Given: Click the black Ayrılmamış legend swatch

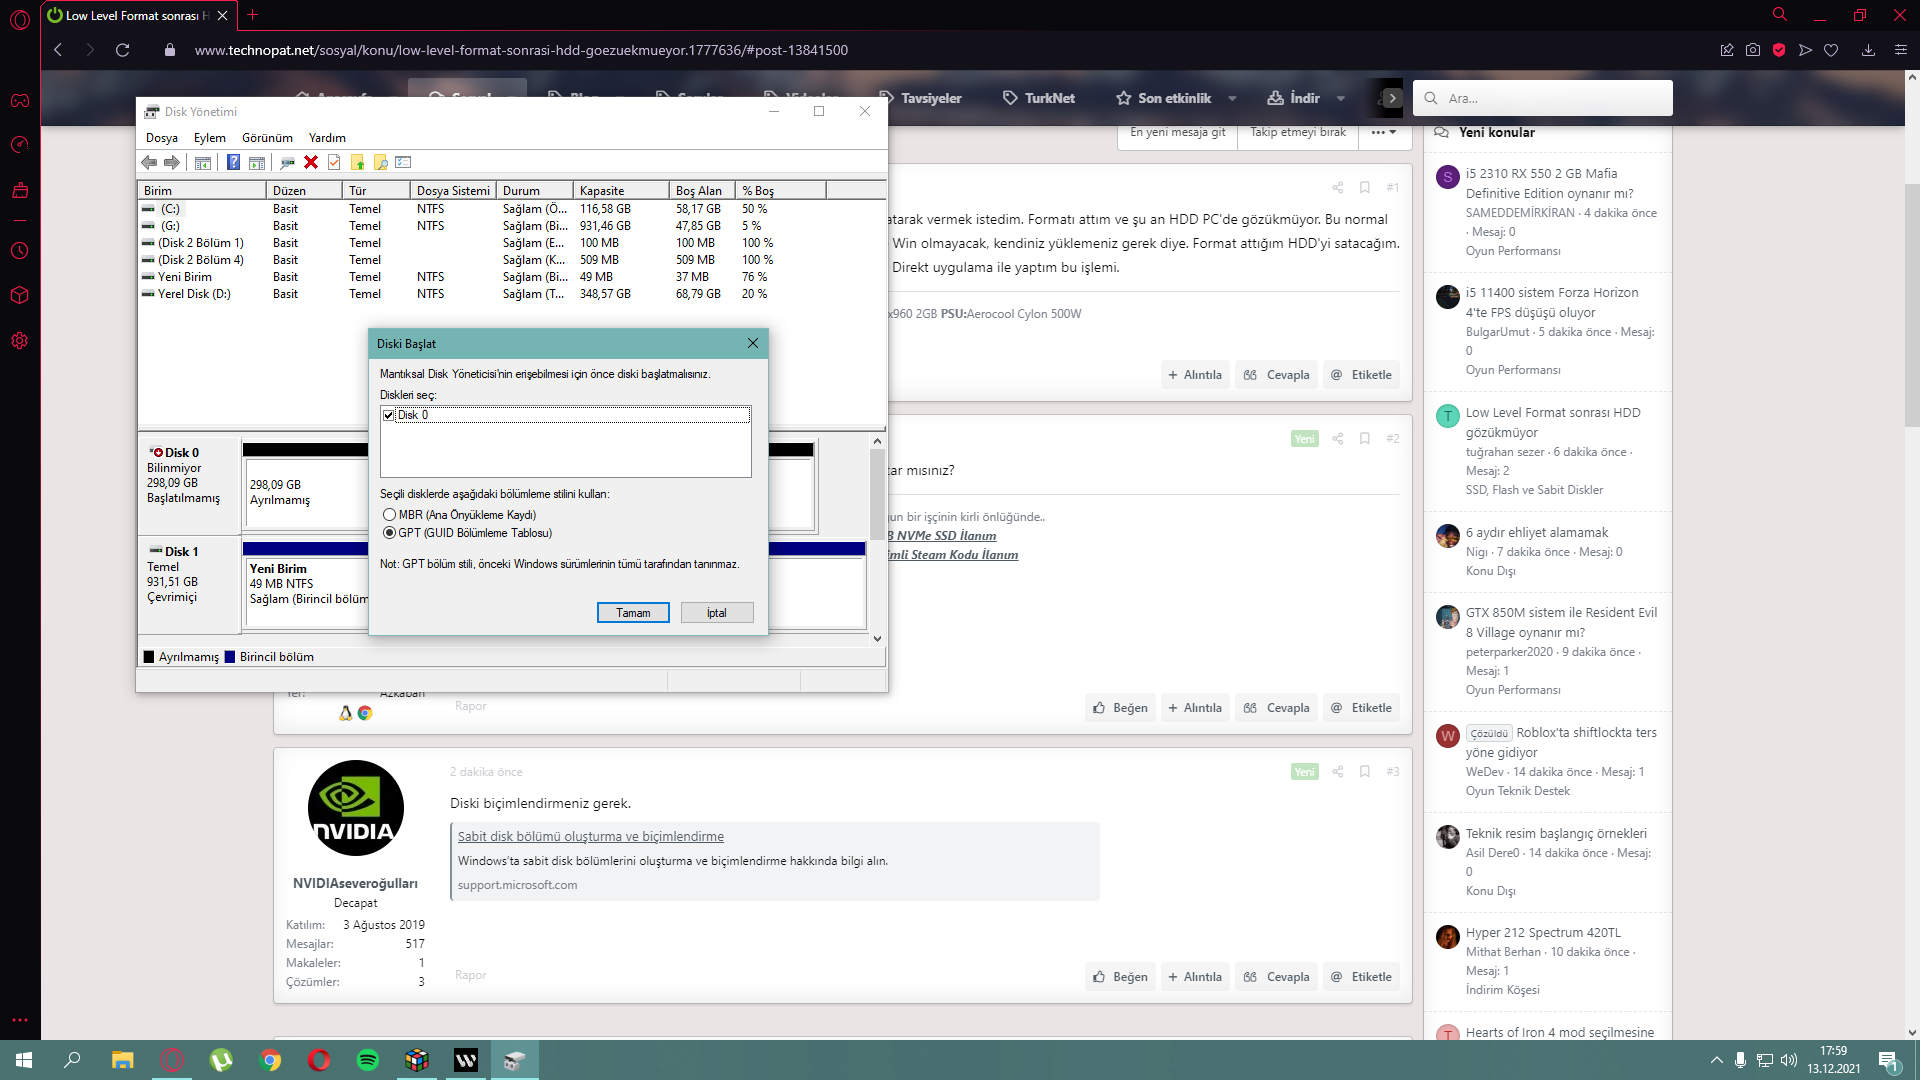Looking at the screenshot, I should (x=149, y=657).
